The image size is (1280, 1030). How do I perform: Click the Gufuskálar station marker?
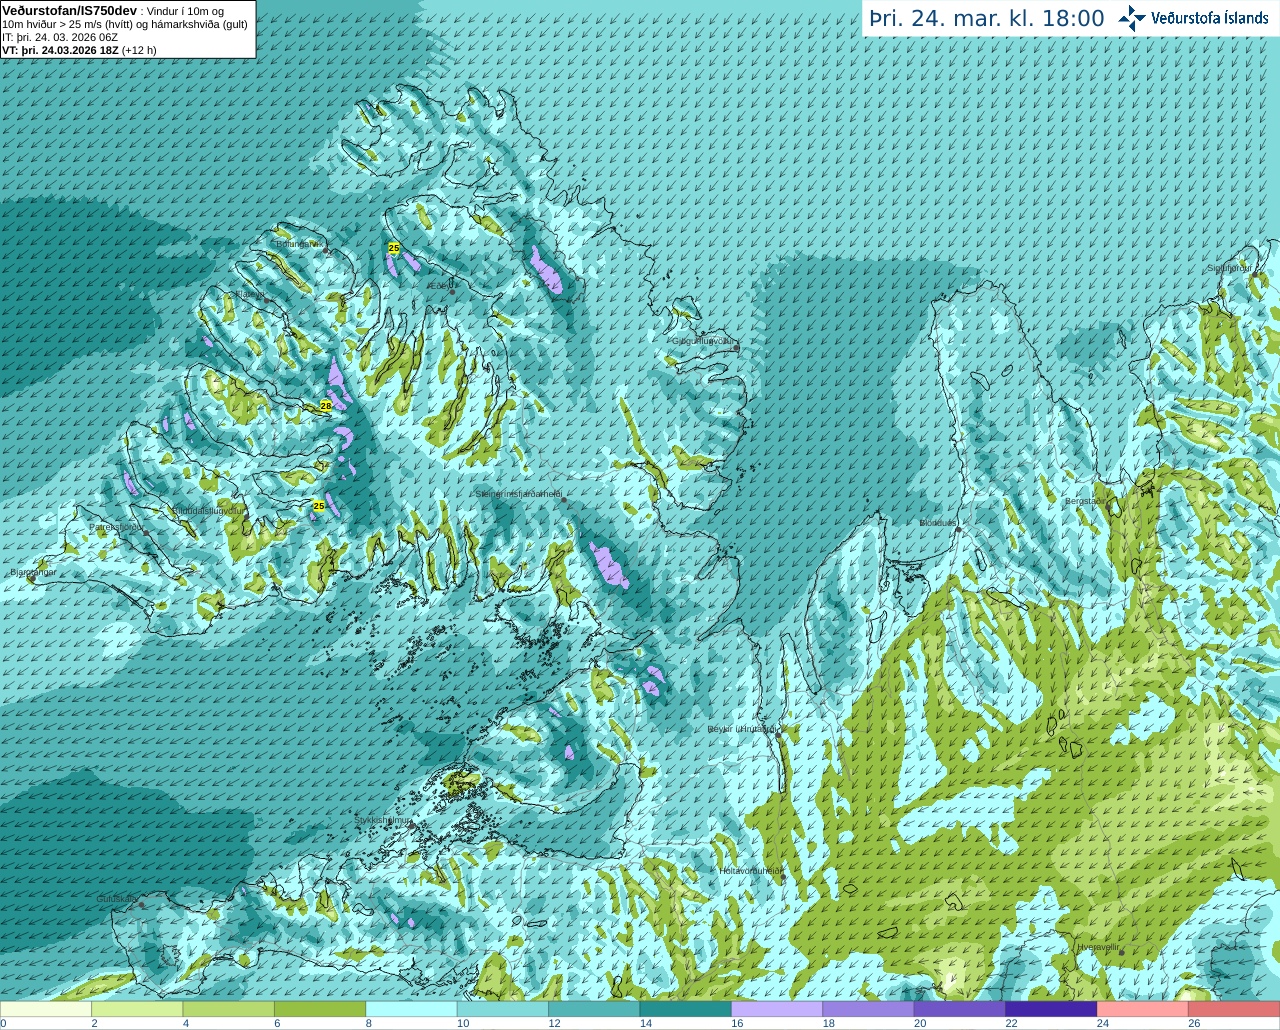[141, 905]
